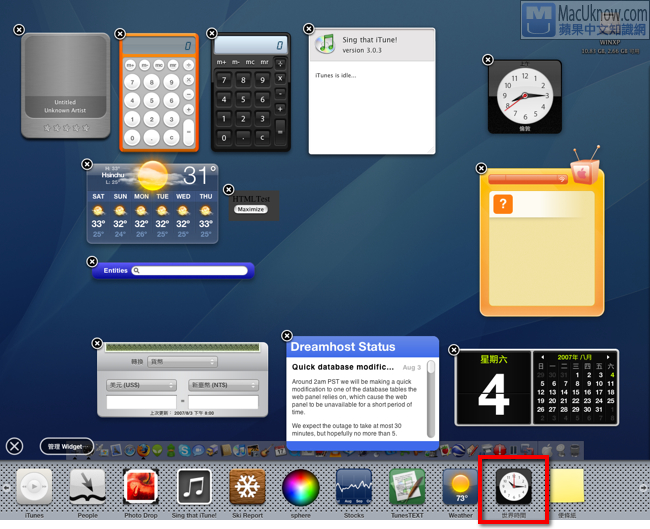Open the sphere color wheel widget

[301, 488]
